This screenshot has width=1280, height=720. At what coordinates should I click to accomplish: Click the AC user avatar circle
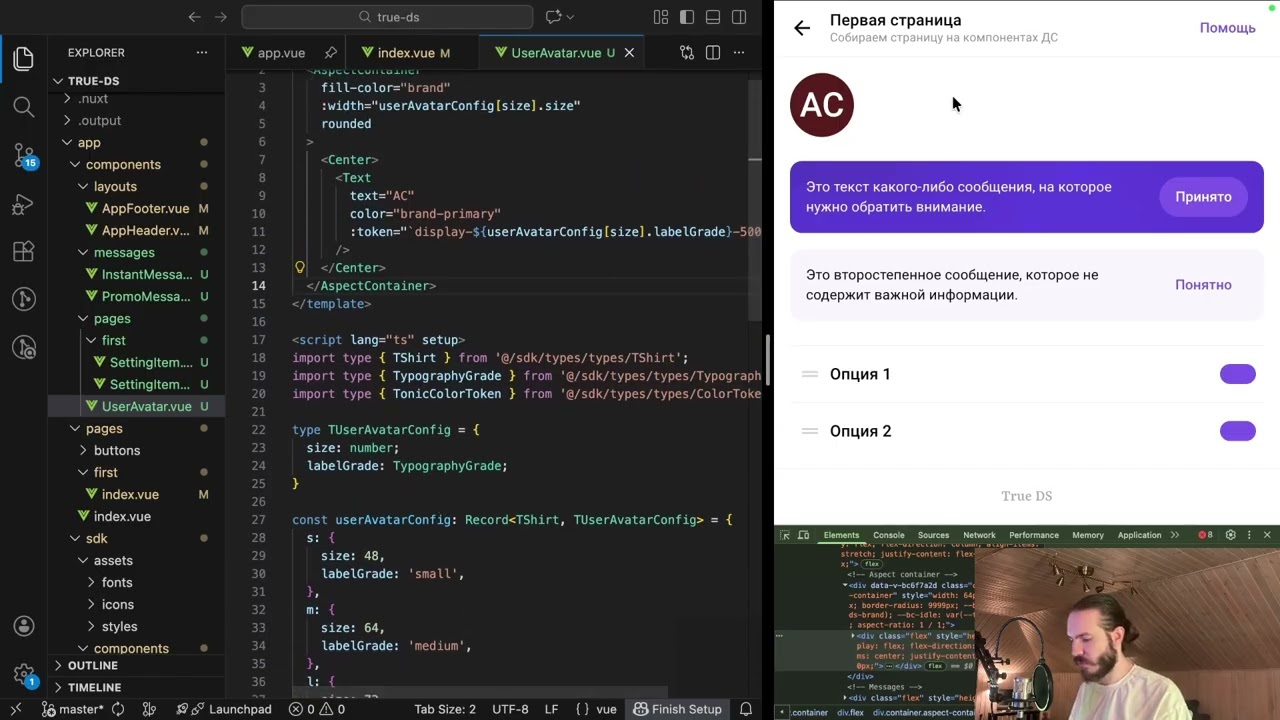[822, 105]
